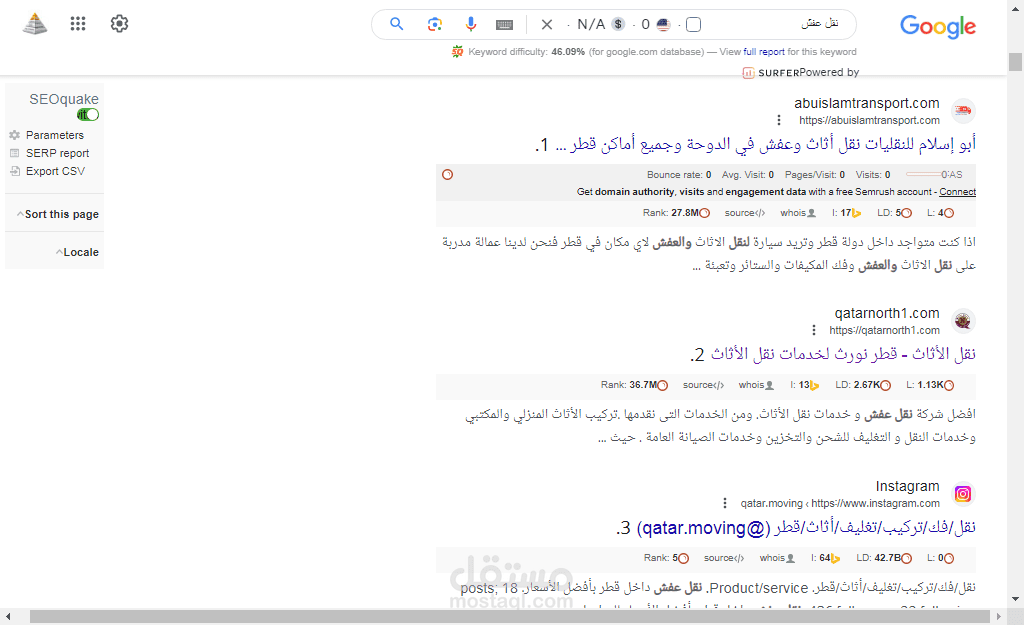
Task: Click L: 4 parameter
Action: pyautogui.click(x=940, y=213)
